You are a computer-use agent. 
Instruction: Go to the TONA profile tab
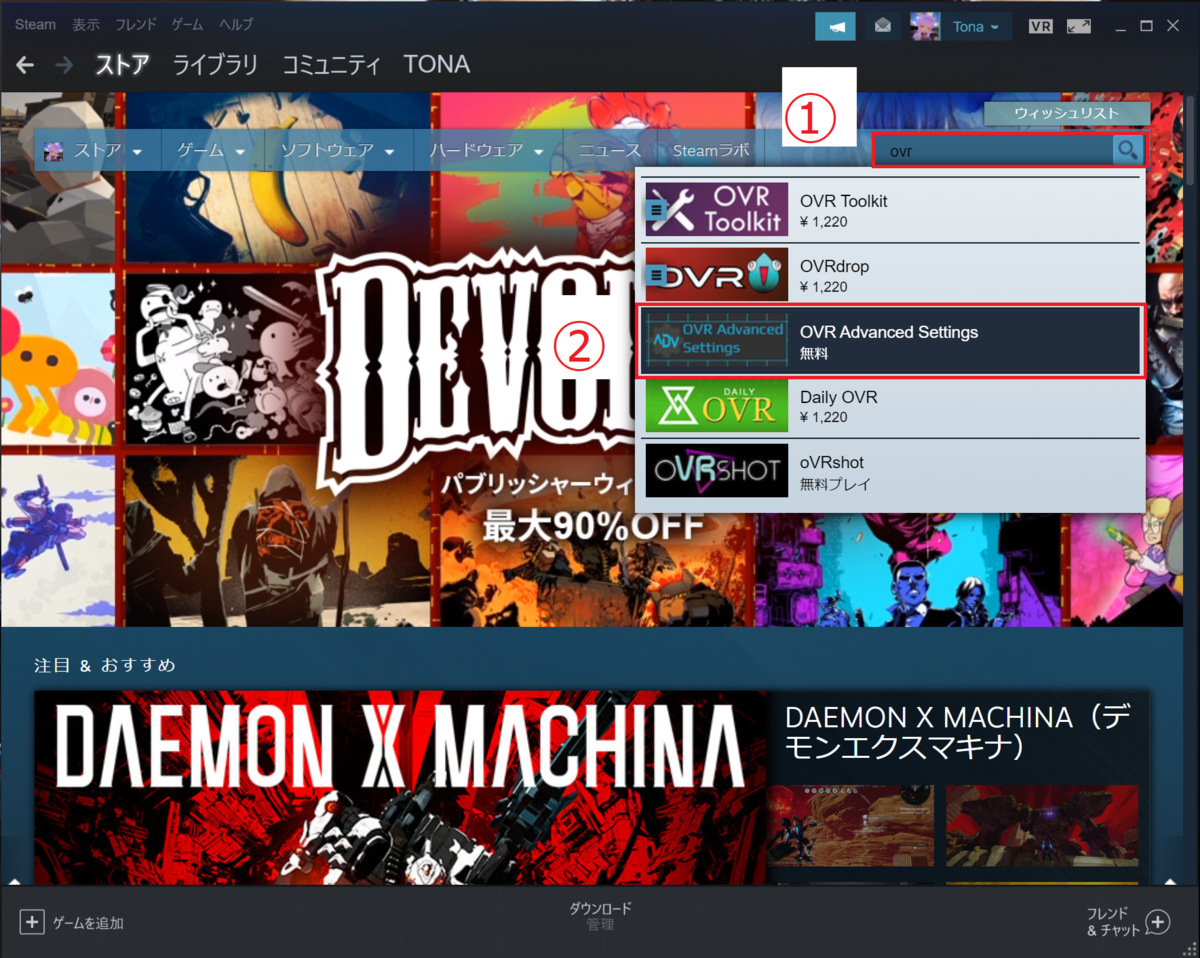coord(437,65)
